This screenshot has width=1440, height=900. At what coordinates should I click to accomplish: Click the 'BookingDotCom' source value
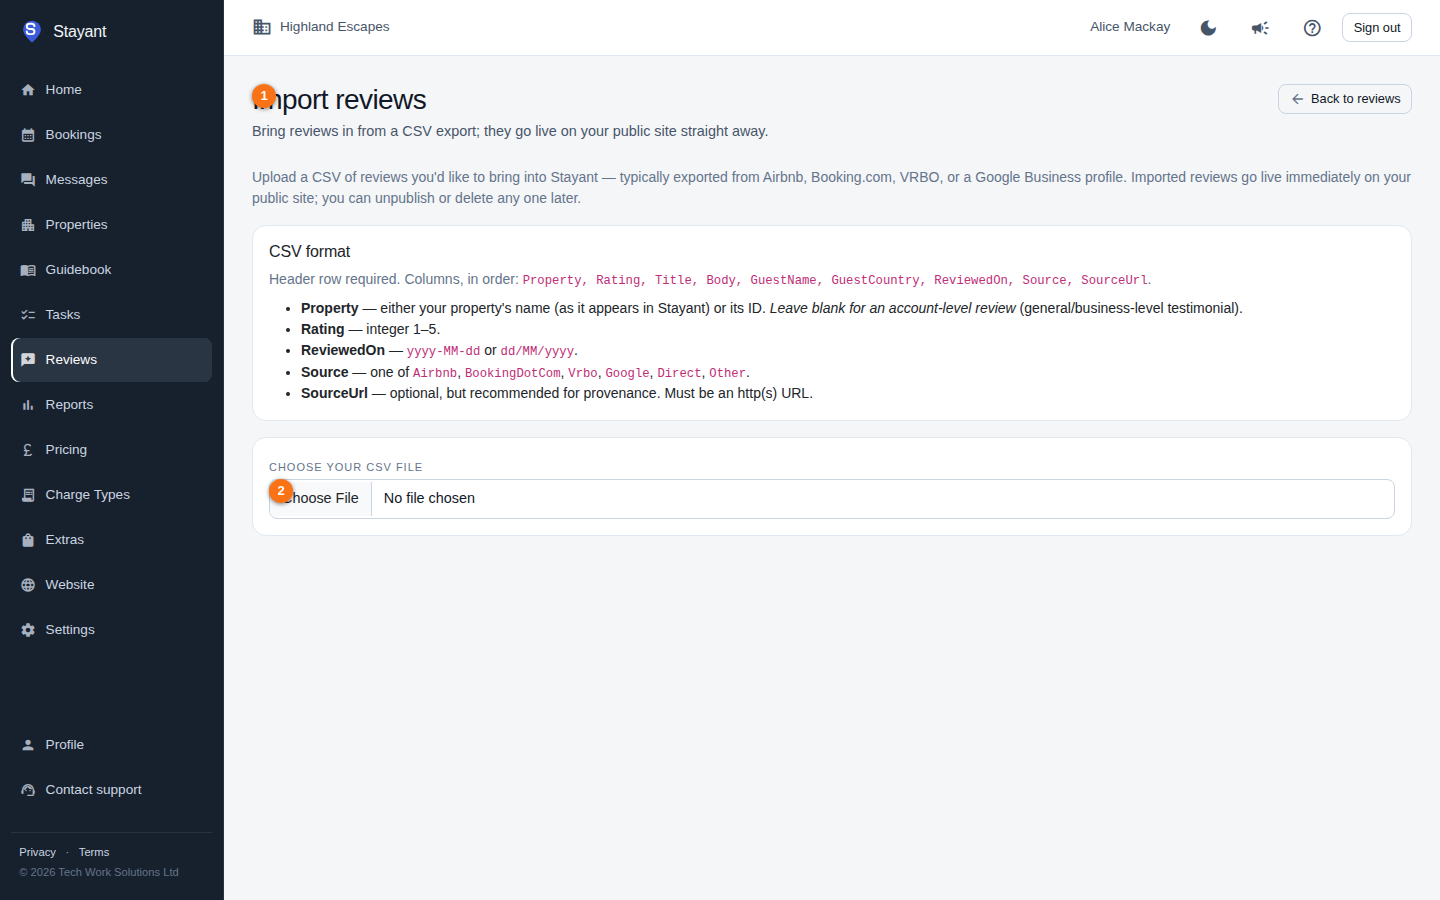(x=512, y=373)
